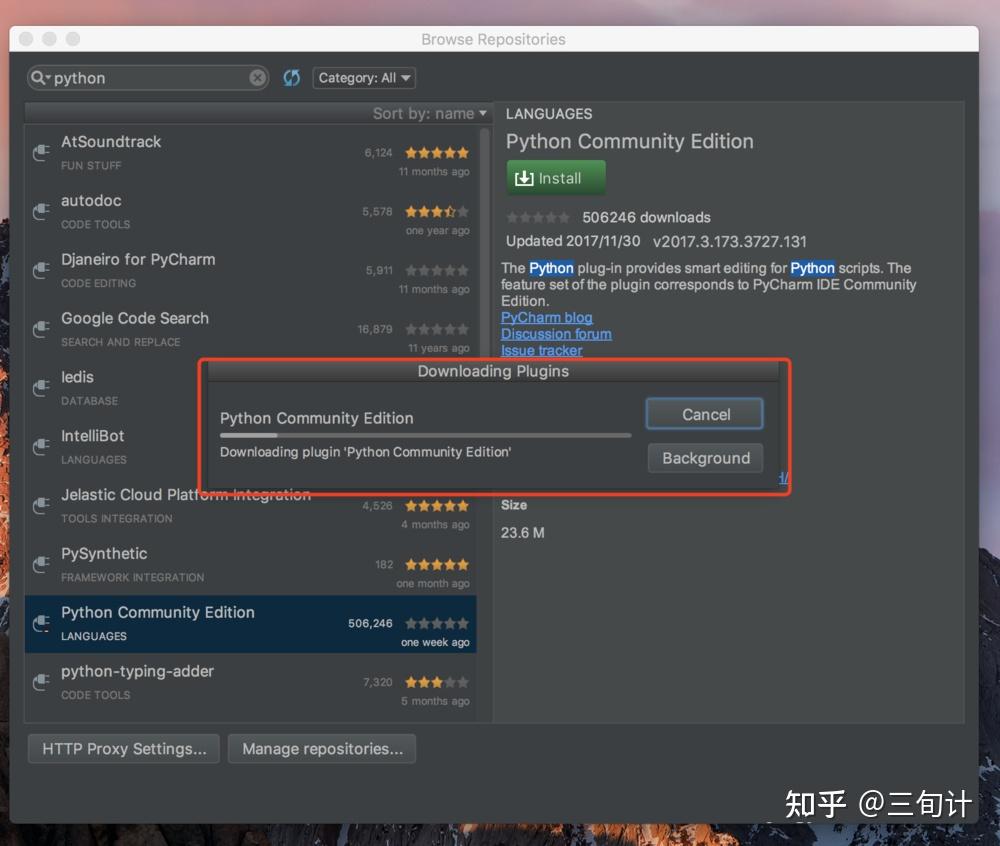Open the Category: All dropdown
The image size is (1000, 846).
coord(364,77)
